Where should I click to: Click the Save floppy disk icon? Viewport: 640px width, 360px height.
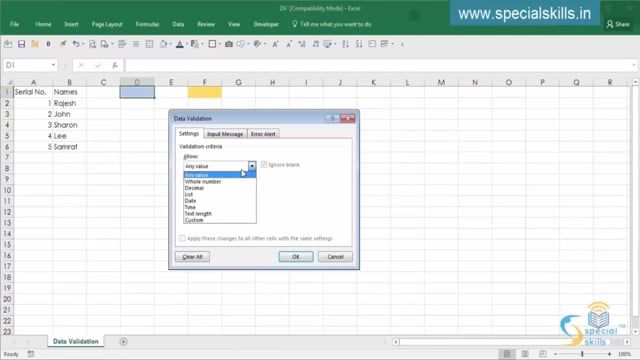point(21,44)
